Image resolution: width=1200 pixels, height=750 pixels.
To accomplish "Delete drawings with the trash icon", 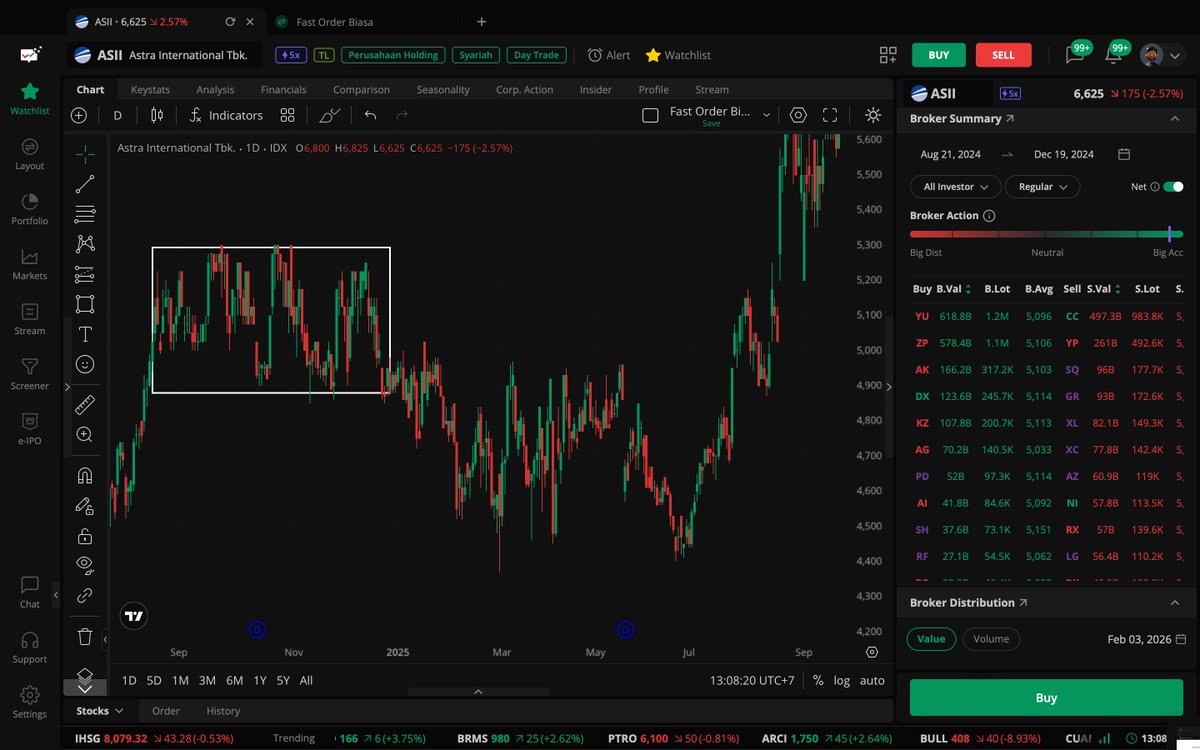I will (x=85, y=636).
